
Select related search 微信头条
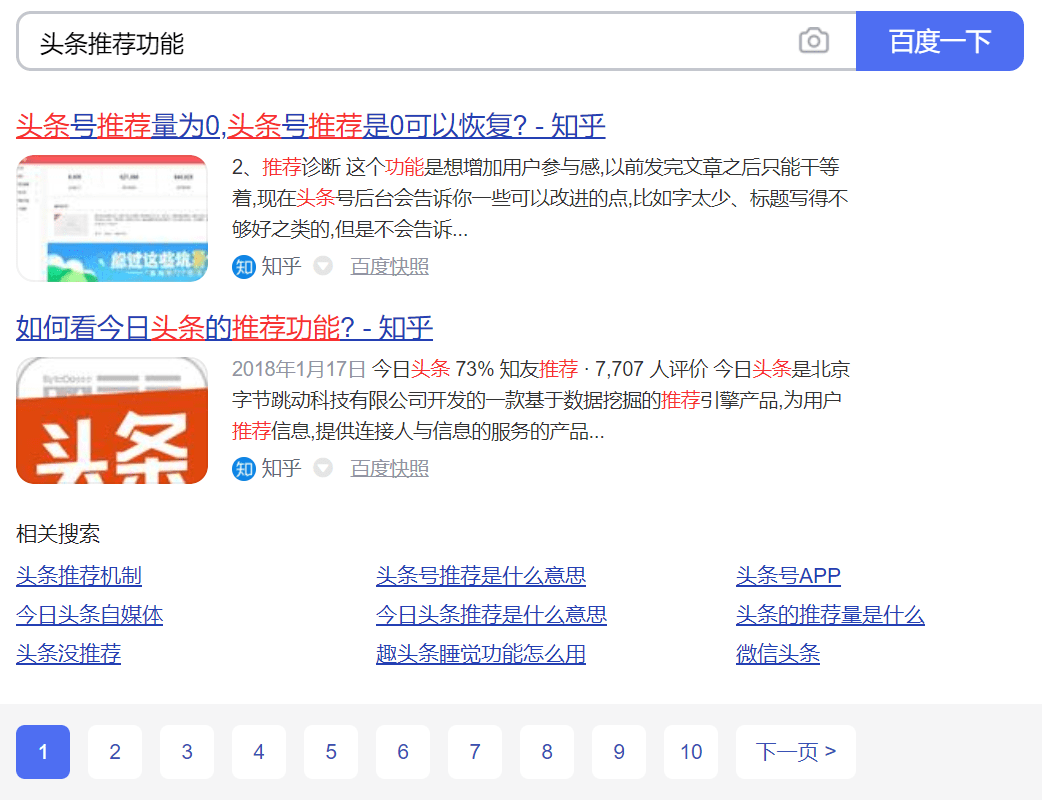click(778, 654)
